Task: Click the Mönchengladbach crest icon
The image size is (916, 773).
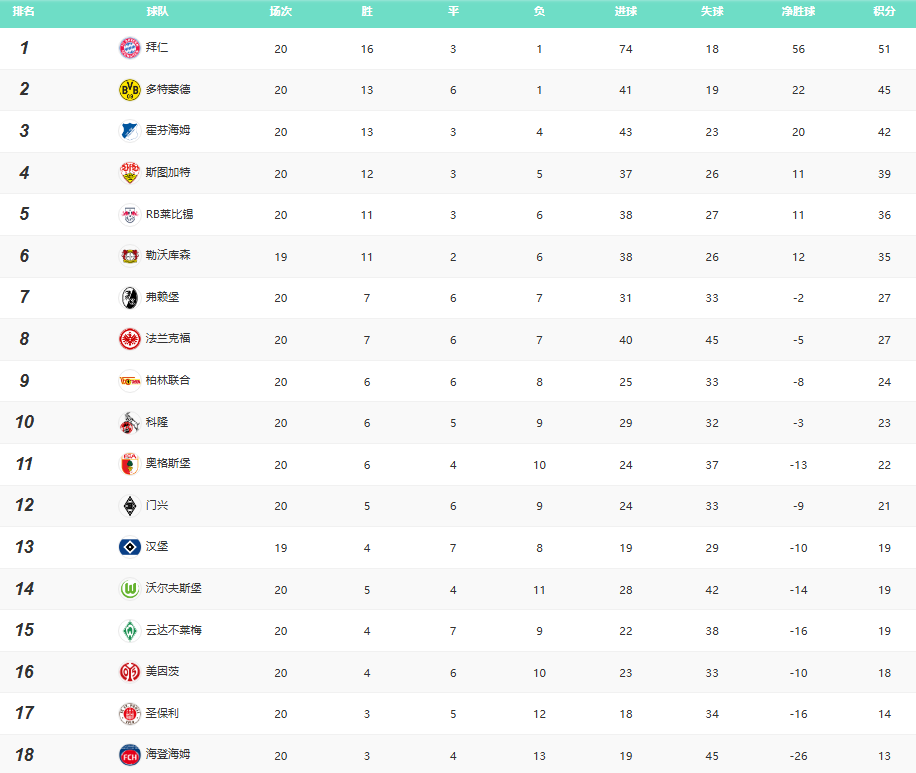Action: tap(130, 506)
